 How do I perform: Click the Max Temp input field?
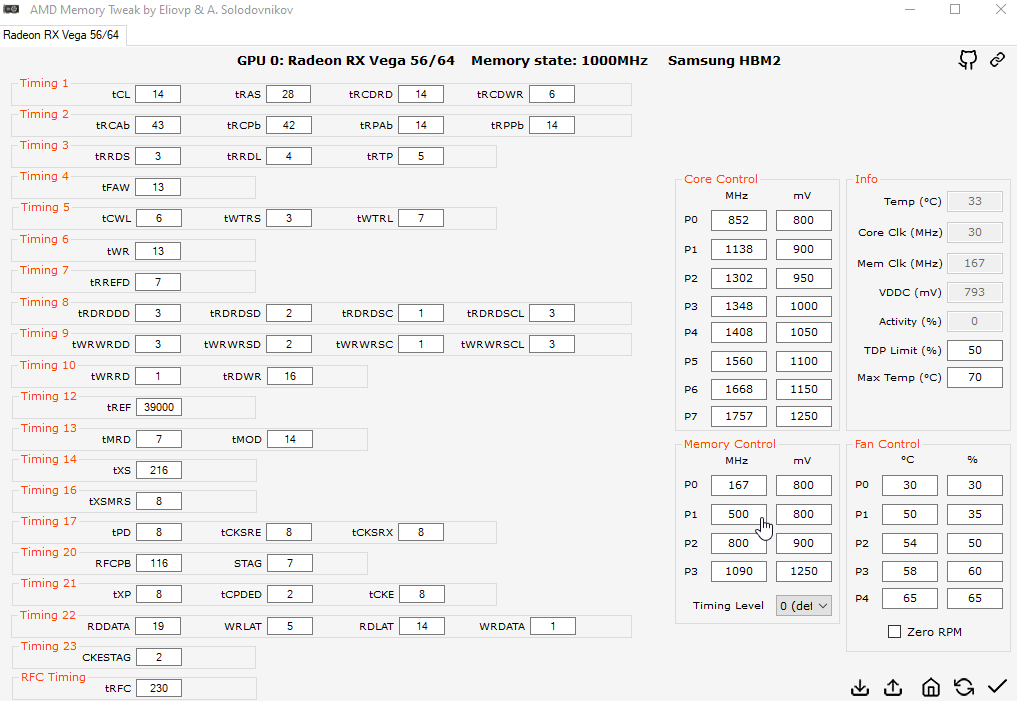(x=975, y=377)
